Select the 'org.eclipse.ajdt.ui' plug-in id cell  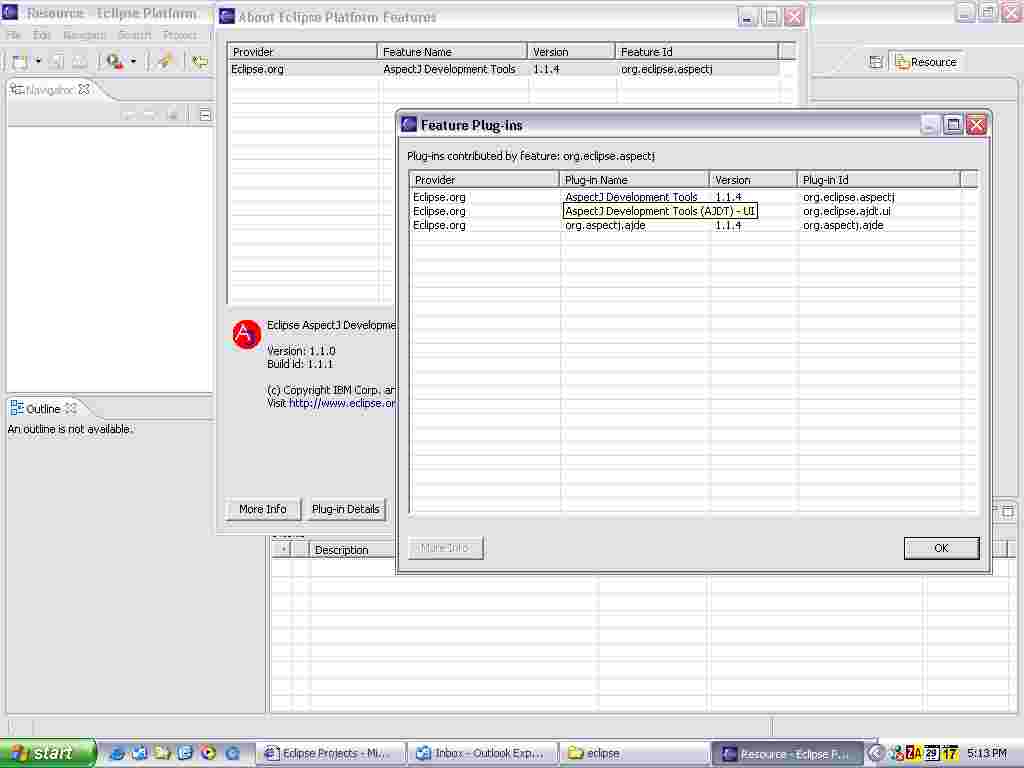click(846, 211)
